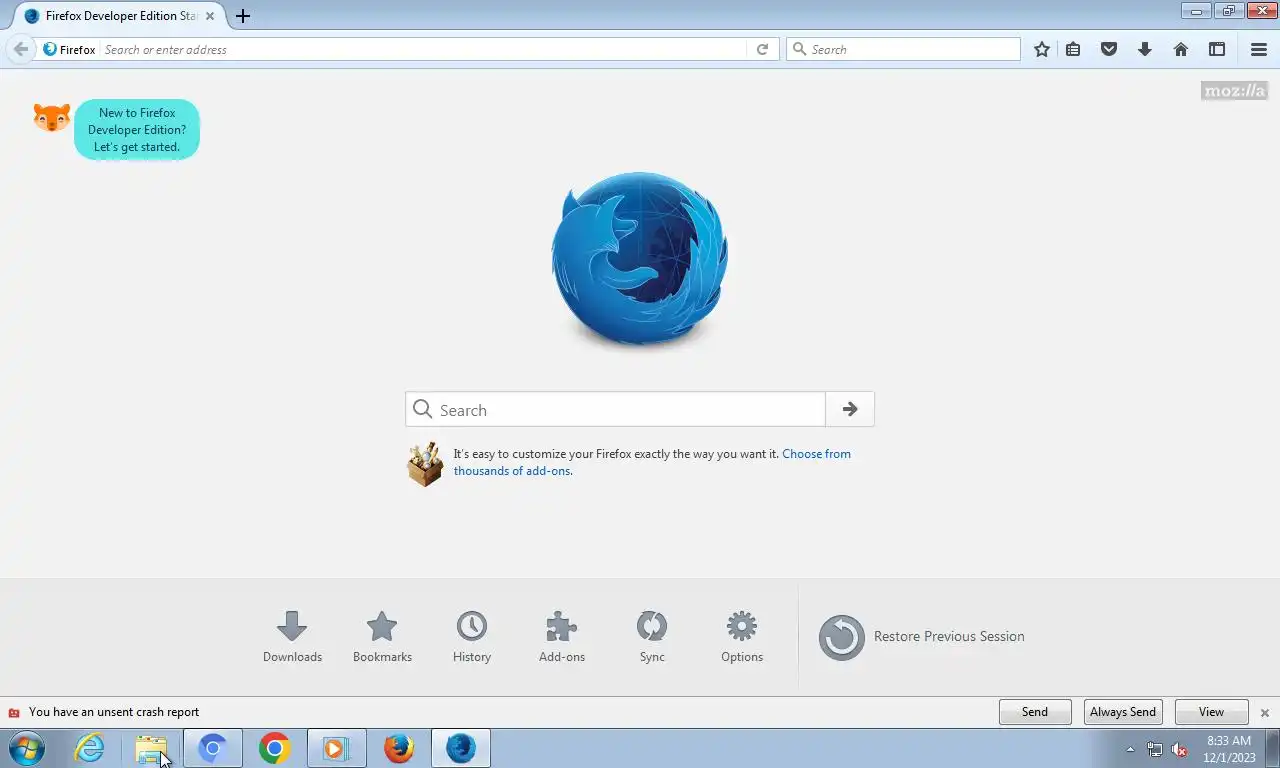Open the media player taskbar icon
This screenshot has height=768, width=1280.
(336, 748)
